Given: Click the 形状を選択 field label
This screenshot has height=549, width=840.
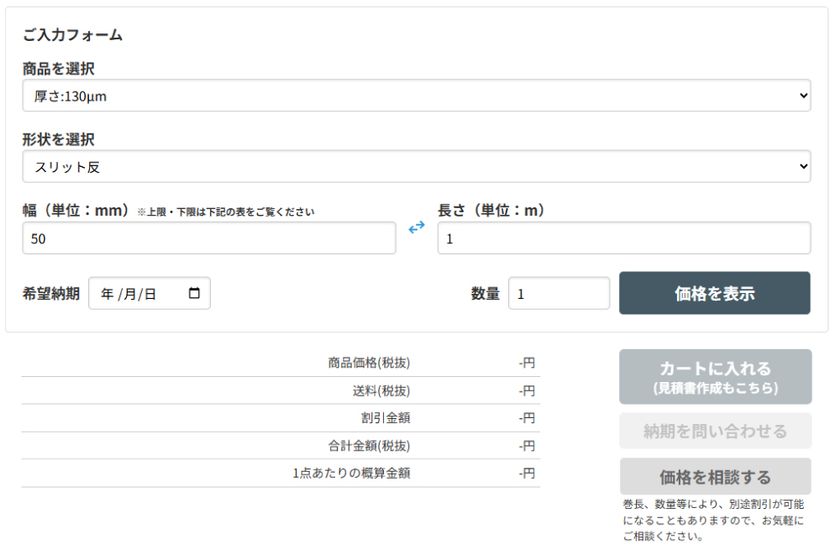Looking at the screenshot, I should [58, 139].
